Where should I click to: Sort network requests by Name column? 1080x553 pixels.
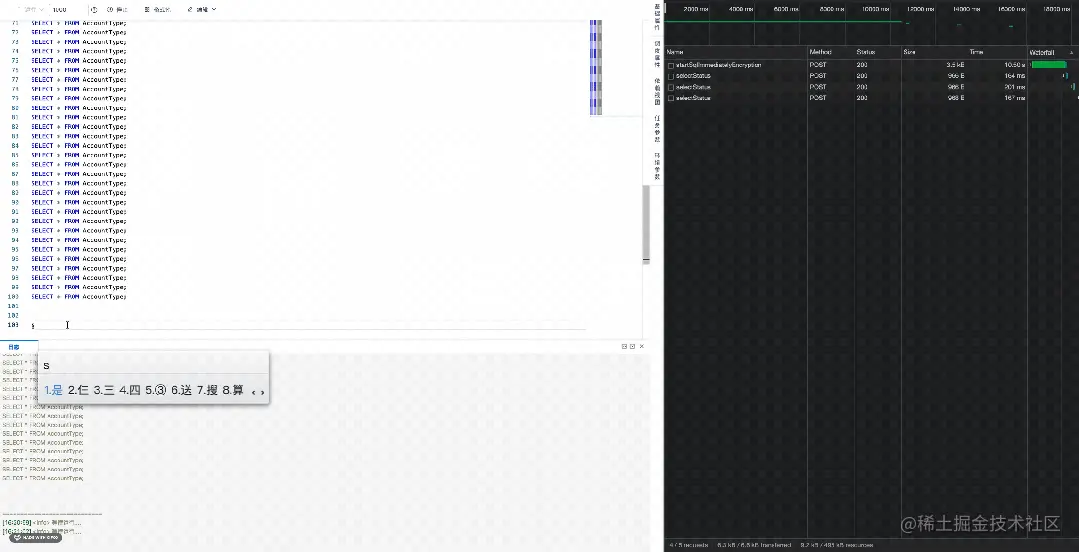pos(736,52)
